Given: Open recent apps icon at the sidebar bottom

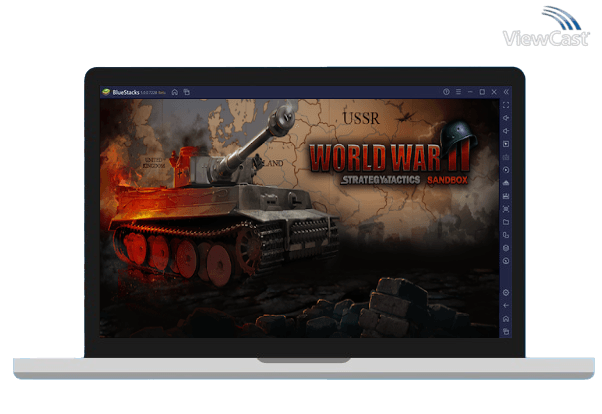Looking at the screenshot, I should [x=506, y=331].
